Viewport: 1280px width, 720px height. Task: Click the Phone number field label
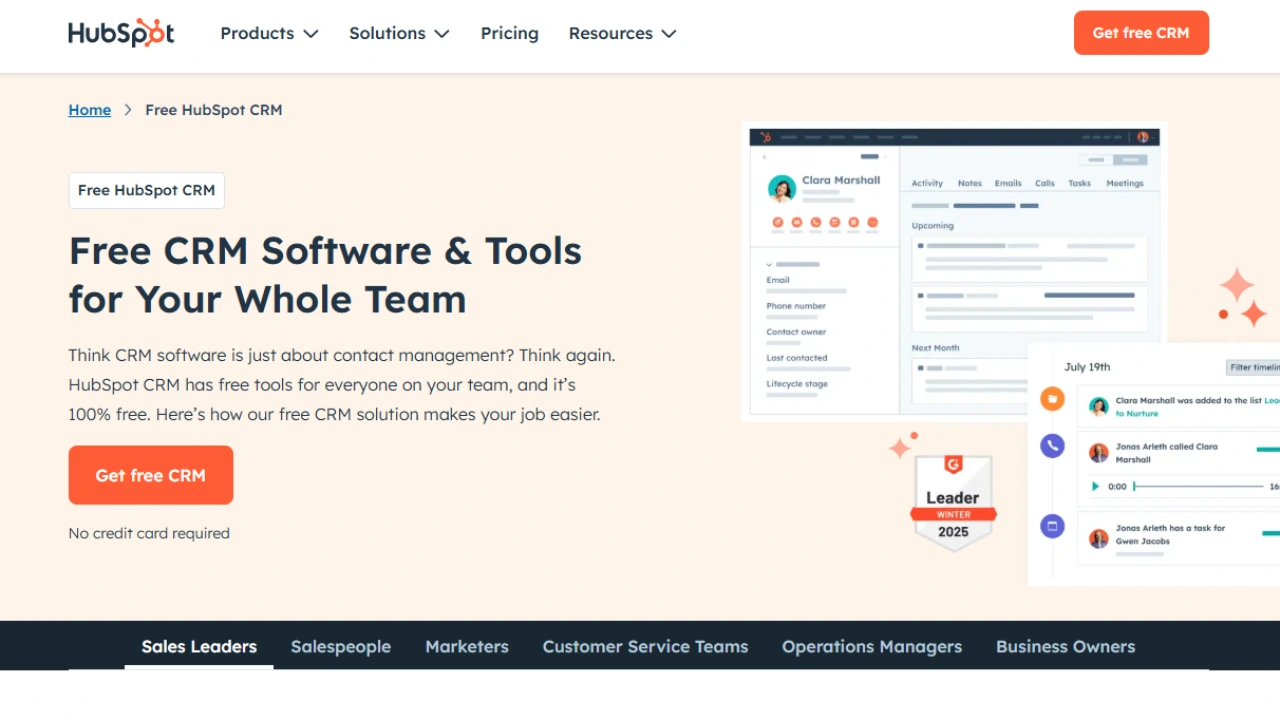click(796, 306)
